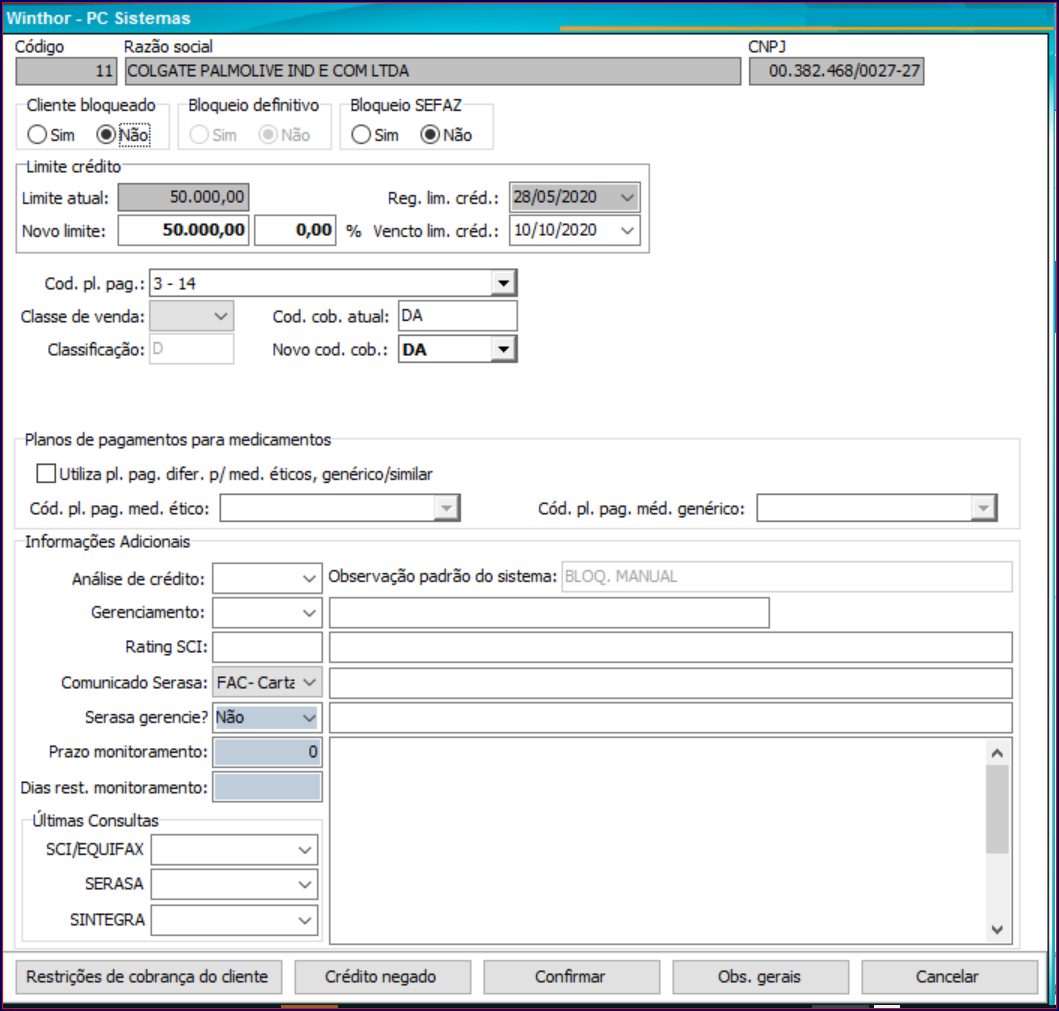Click Restrições de cobrança do cliente button

tap(149, 977)
